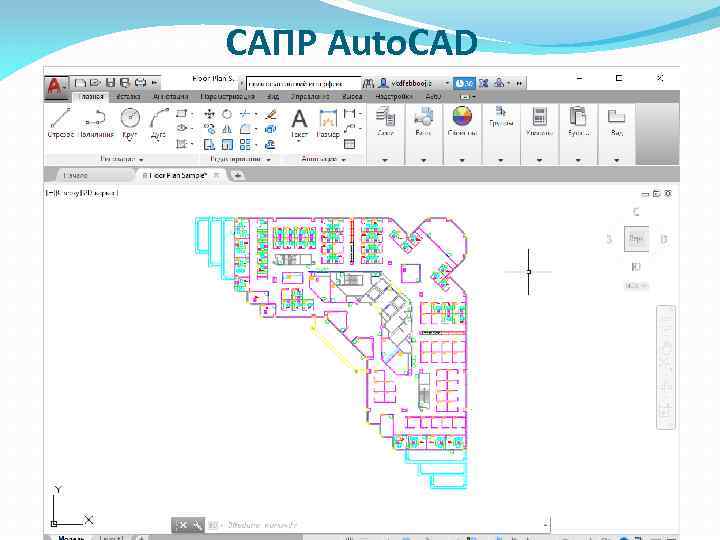Expand the Draw (Рисование) panel
720x540 pixels.
[122, 159]
